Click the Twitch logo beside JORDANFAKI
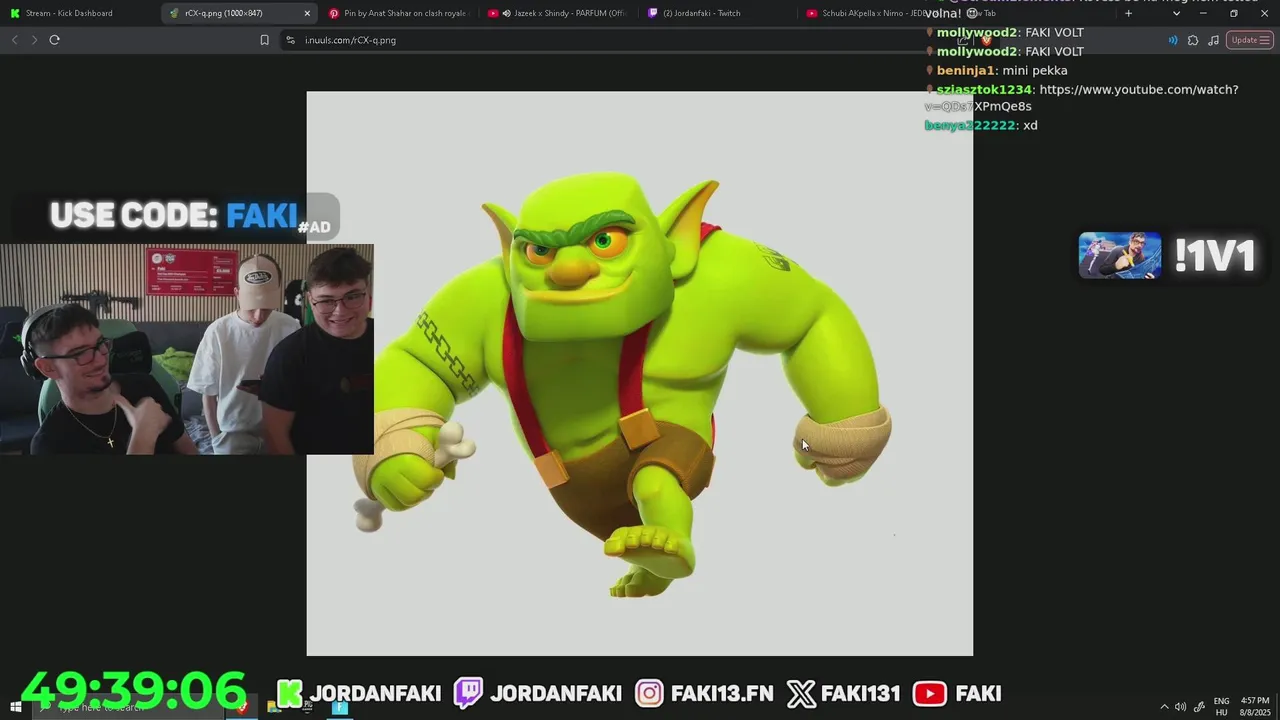 (x=468, y=693)
